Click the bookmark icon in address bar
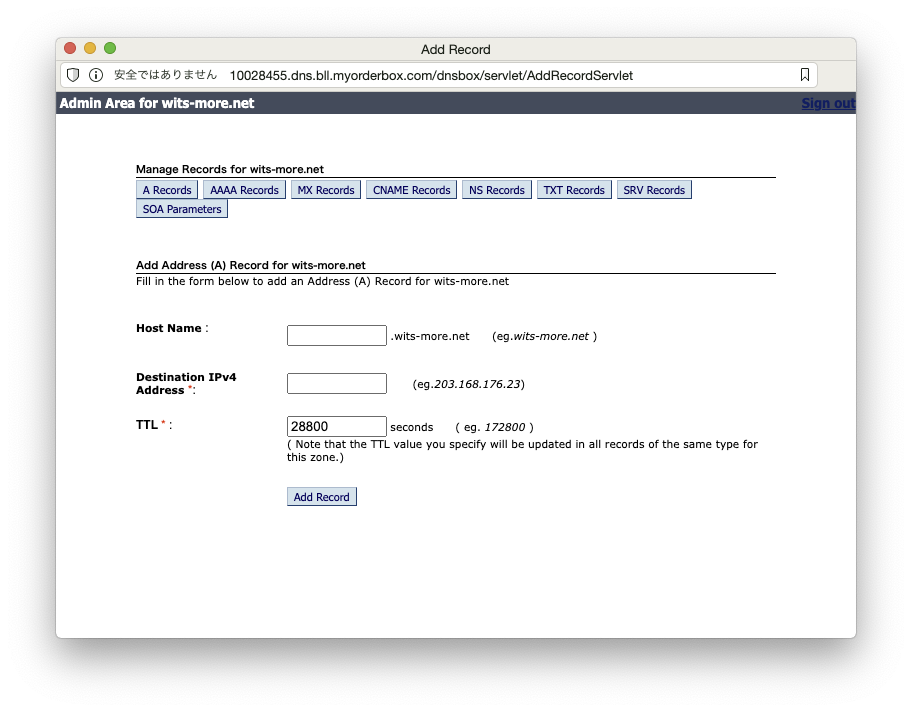Viewport: 912px width, 712px height. click(x=804, y=75)
